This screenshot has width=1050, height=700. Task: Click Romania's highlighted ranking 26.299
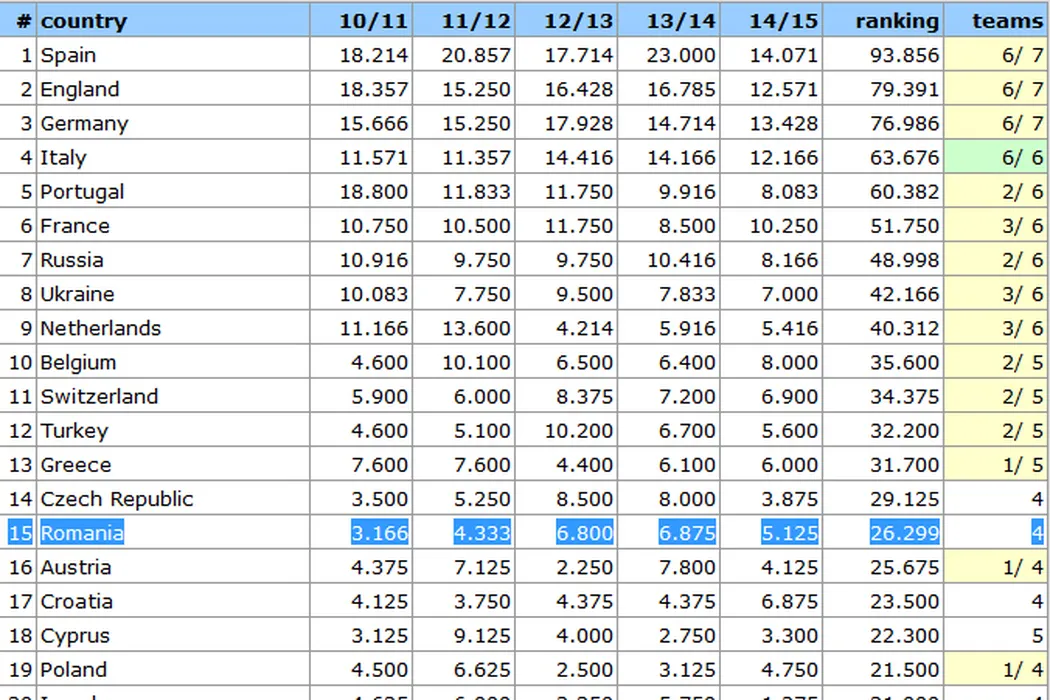coord(904,533)
